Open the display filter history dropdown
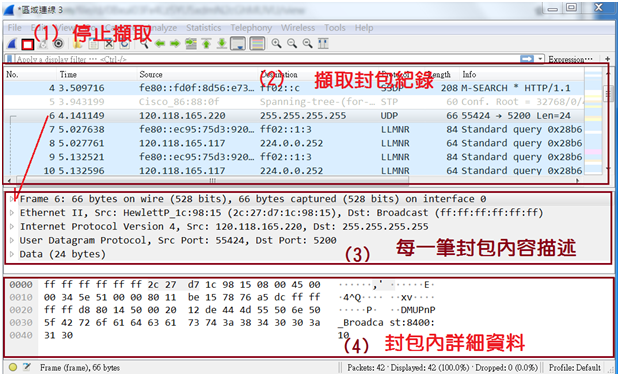 pyautogui.click(x=541, y=59)
